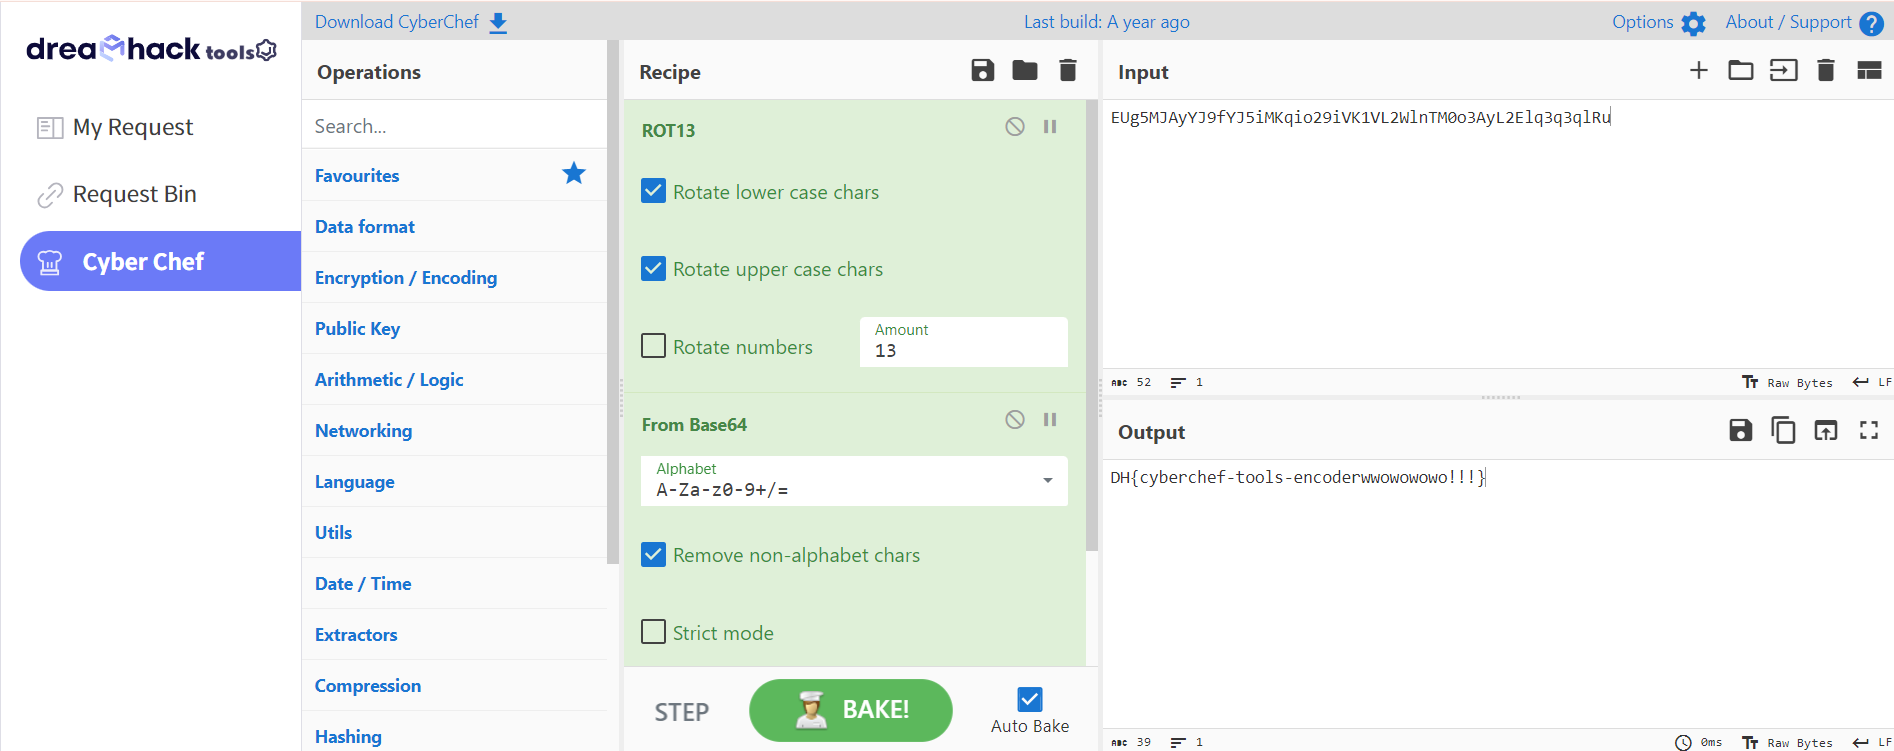
Task: Expand the Date / Time category
Action: pos(455,583)
